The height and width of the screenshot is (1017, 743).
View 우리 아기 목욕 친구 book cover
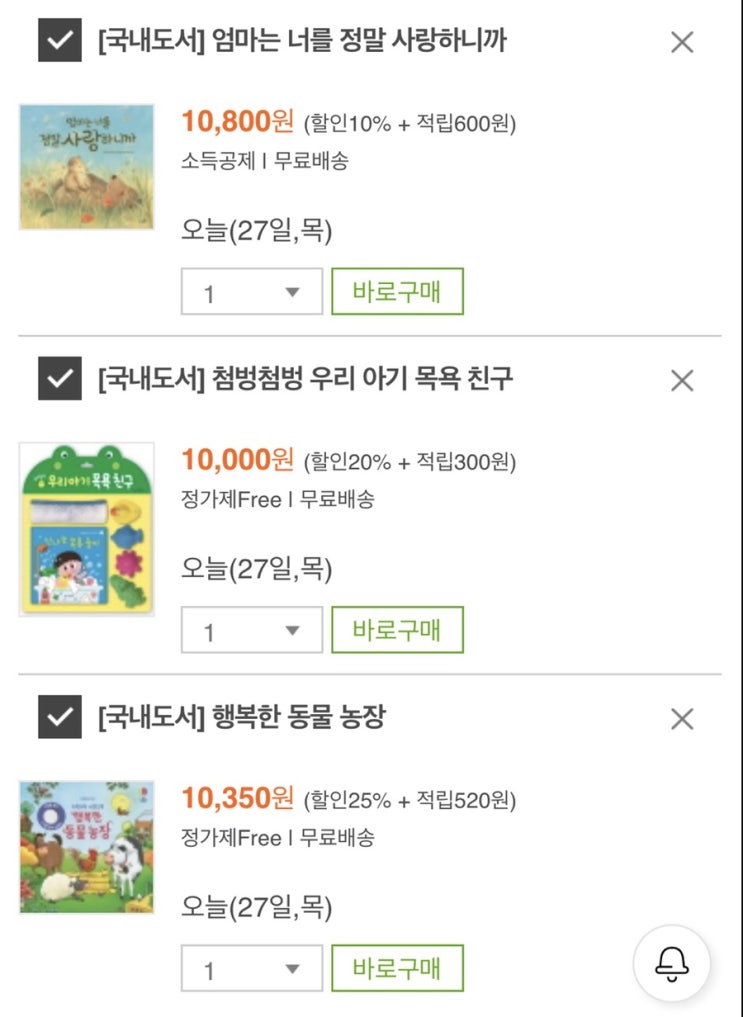point(87,528)
